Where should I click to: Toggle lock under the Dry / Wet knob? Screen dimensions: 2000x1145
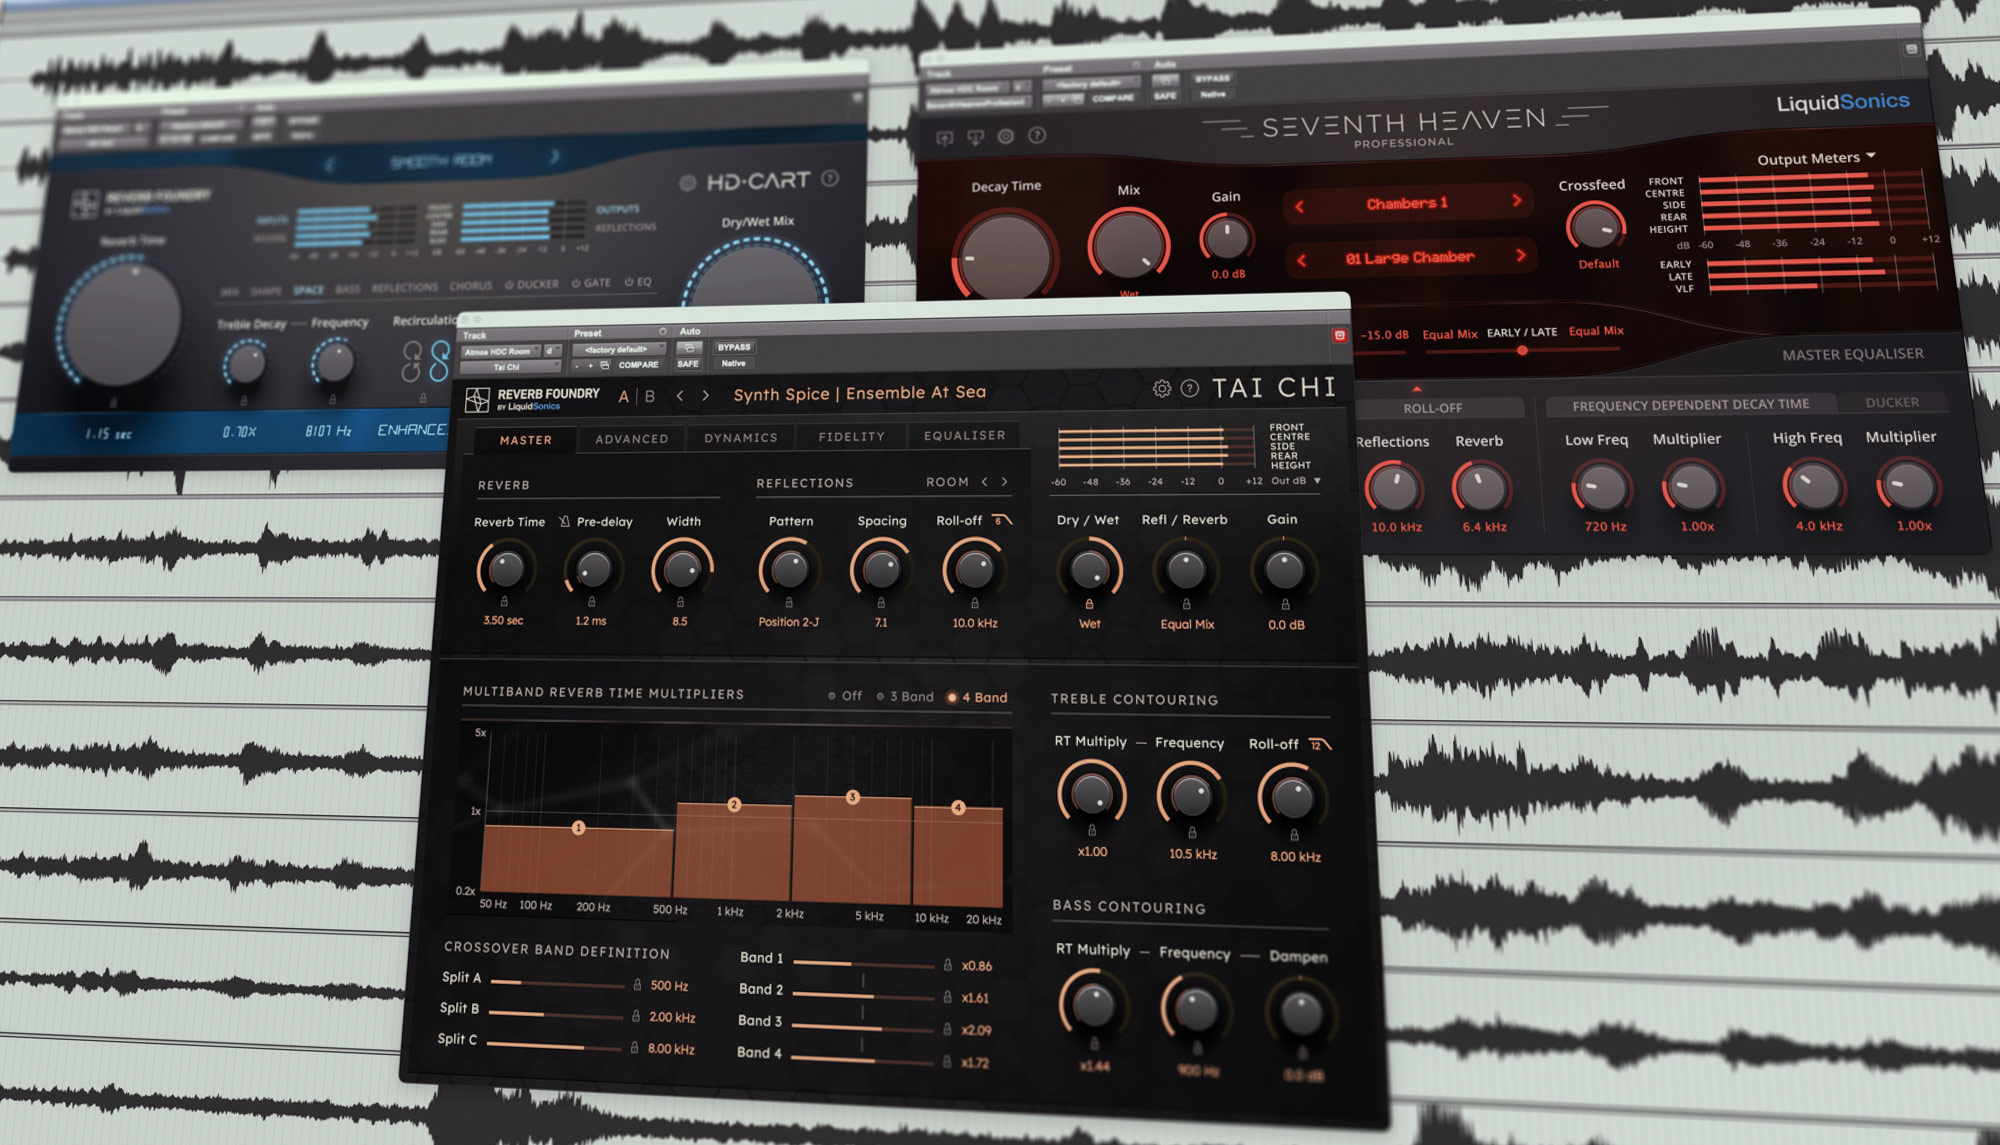tap(1089, 604)
